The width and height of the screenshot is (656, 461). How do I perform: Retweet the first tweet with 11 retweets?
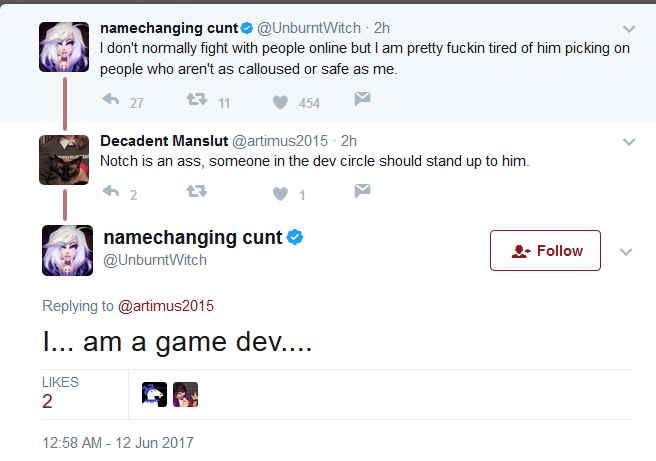point(197,100)
